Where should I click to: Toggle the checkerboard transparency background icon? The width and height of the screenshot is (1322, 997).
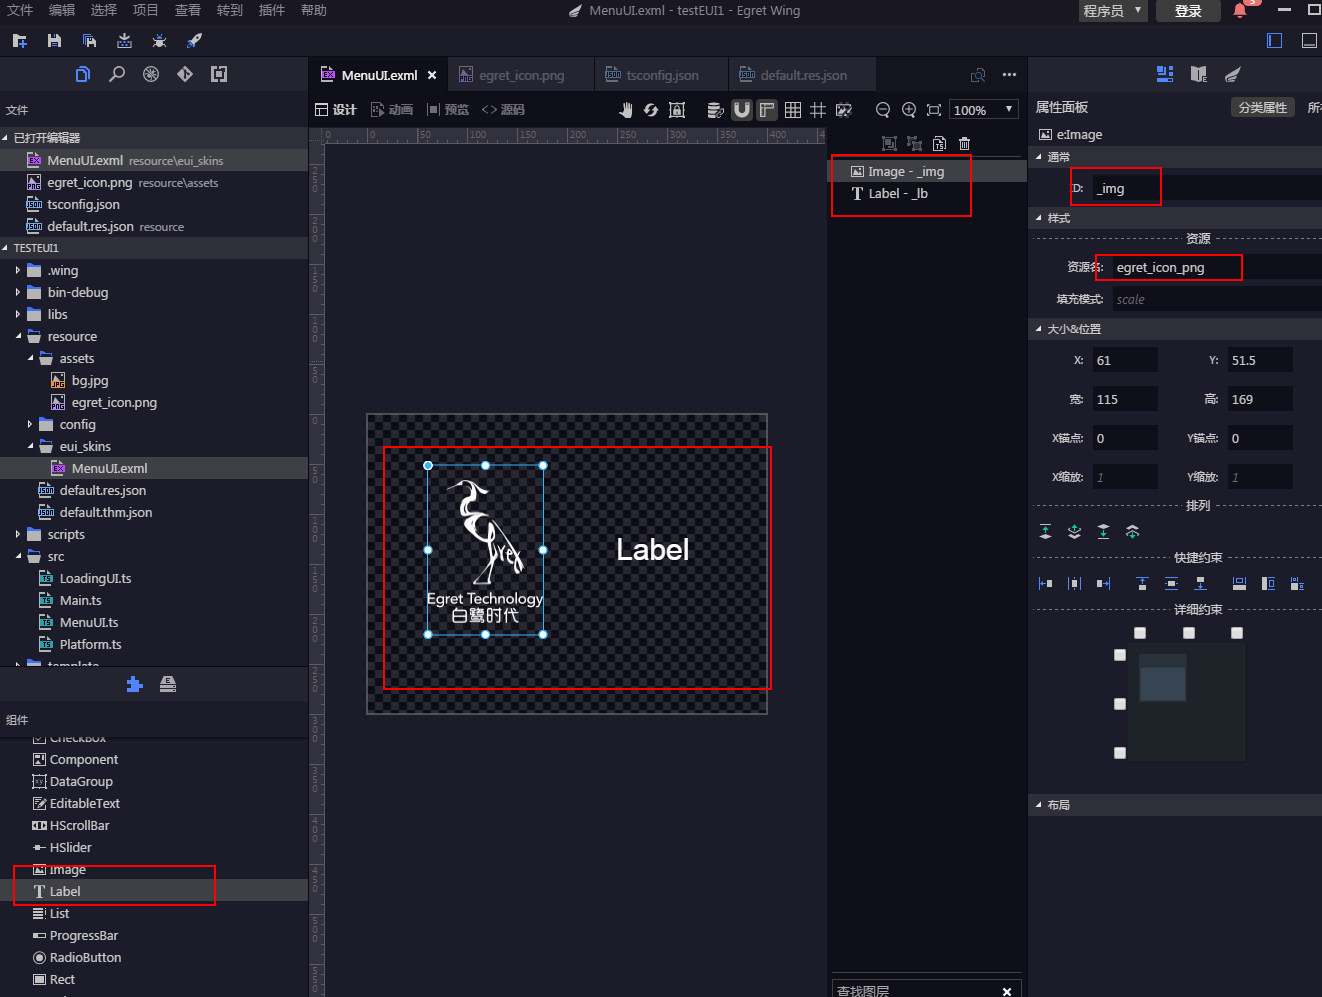point(844,109)
